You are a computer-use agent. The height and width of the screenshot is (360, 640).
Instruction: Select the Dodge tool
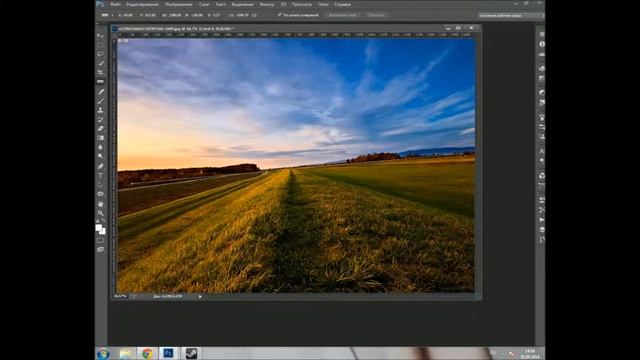[x=100, y=156]
